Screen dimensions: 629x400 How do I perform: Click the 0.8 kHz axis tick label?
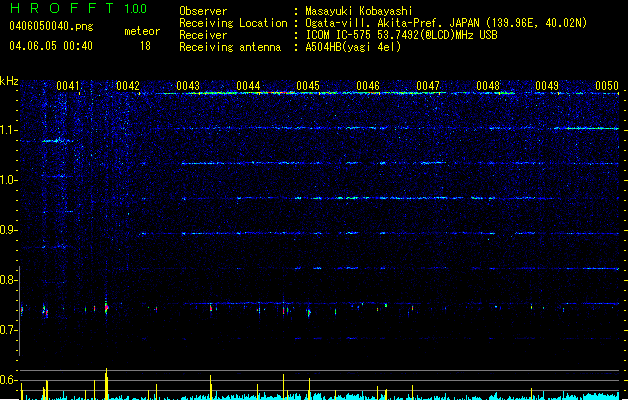(9, 280)
